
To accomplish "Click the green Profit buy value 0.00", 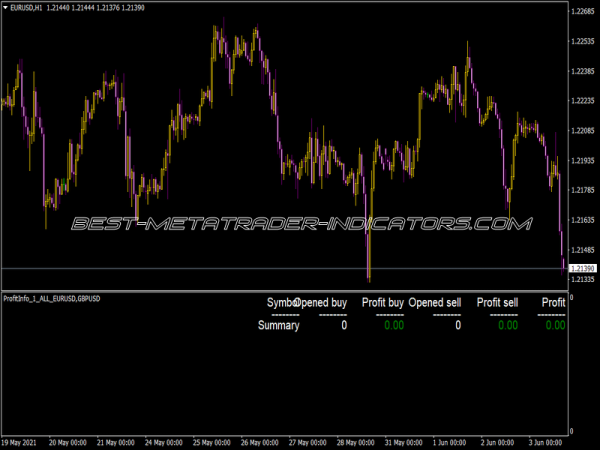I will [394, 325].
